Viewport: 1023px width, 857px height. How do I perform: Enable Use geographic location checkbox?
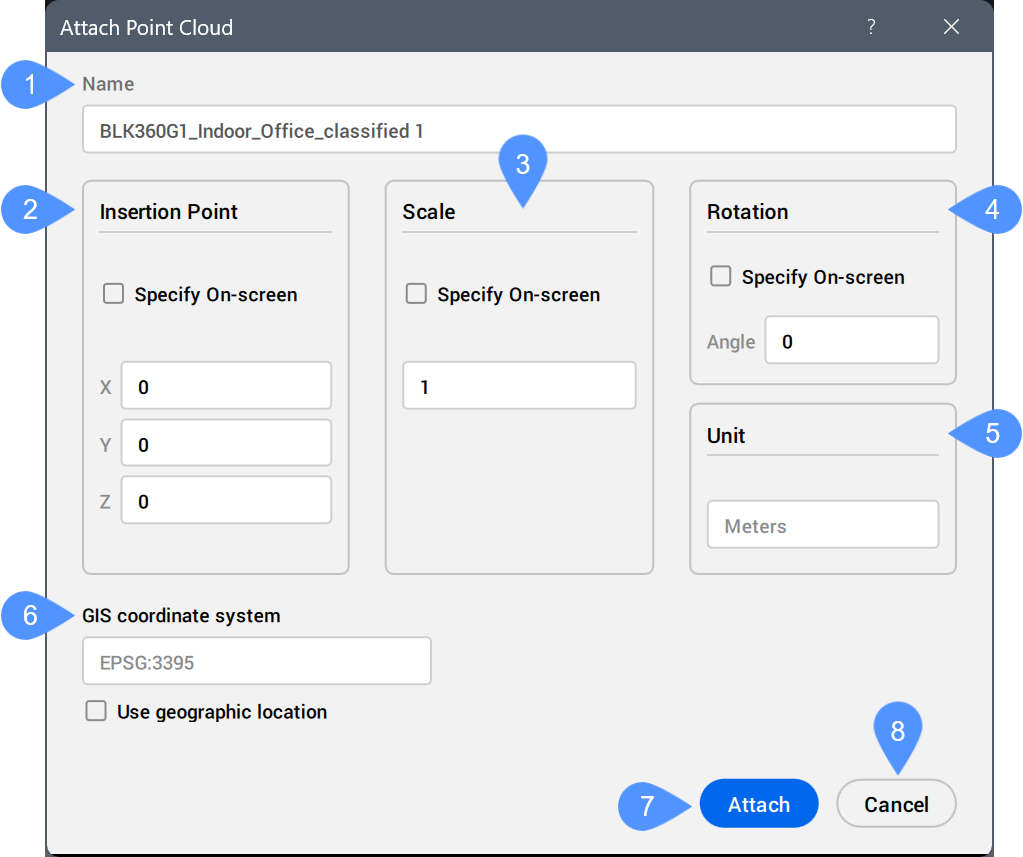97,712
